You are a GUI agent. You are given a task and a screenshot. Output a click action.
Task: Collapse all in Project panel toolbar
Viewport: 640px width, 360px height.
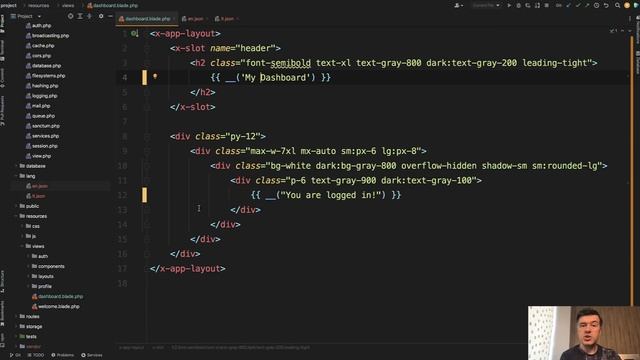tap(89, 16)
